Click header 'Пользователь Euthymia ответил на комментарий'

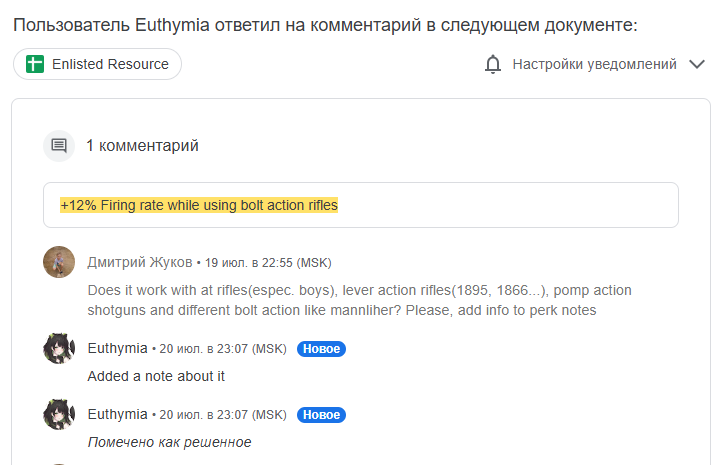[217, 25]
